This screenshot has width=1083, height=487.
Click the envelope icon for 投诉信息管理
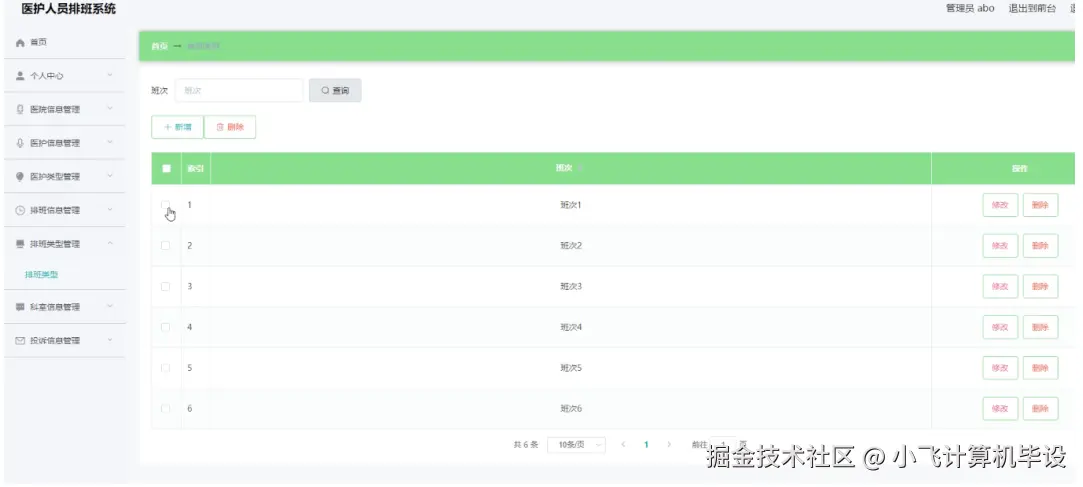tap(20, 341)
